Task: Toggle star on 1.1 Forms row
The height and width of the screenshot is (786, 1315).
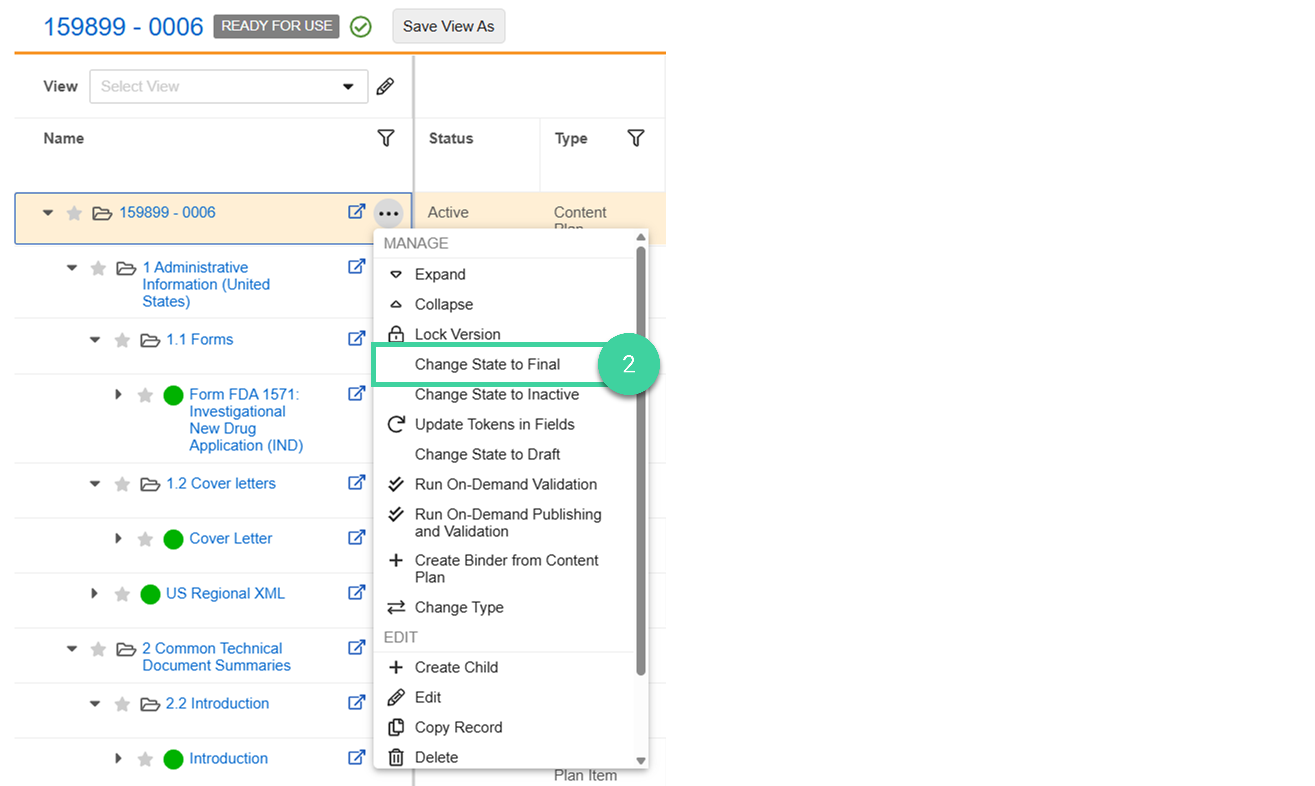Action: click(x=122, y=340)
